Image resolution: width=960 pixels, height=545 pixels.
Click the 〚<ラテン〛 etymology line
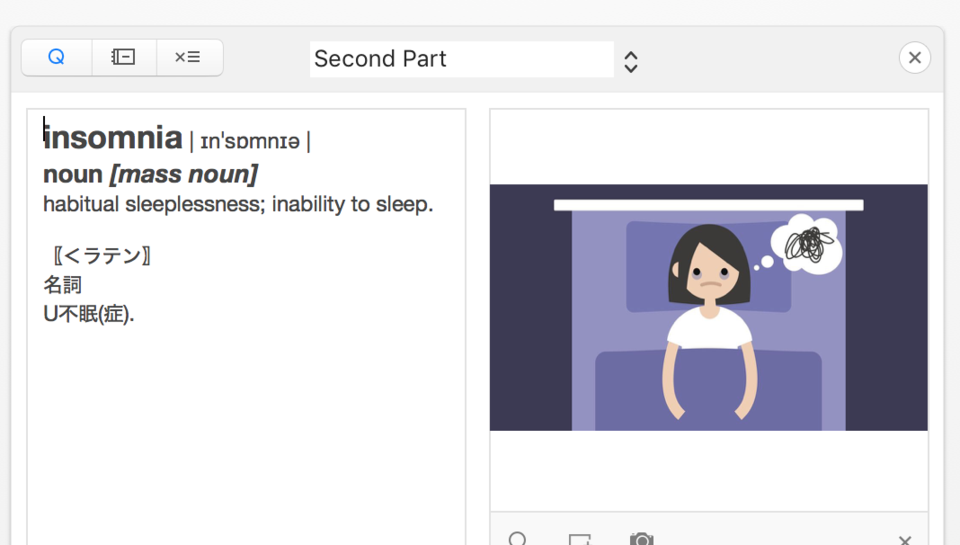click(x=102, y=255)
